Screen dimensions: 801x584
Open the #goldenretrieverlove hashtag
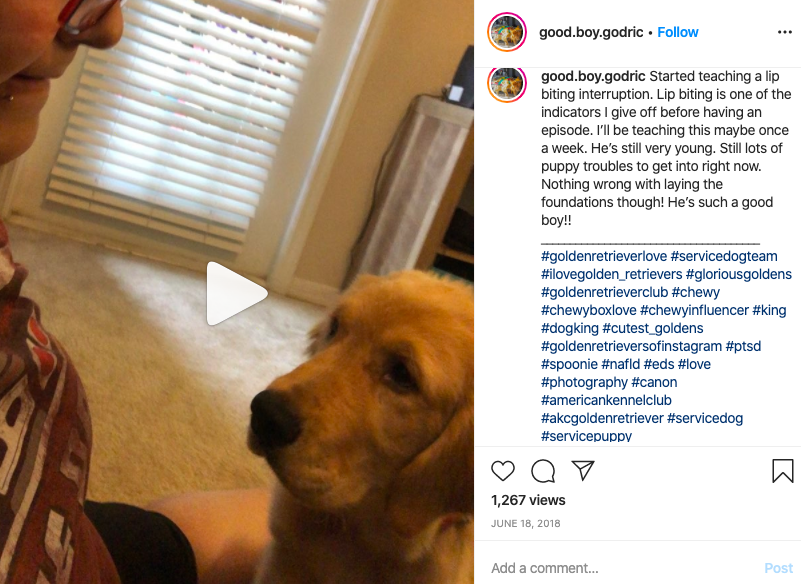point(604,256)
